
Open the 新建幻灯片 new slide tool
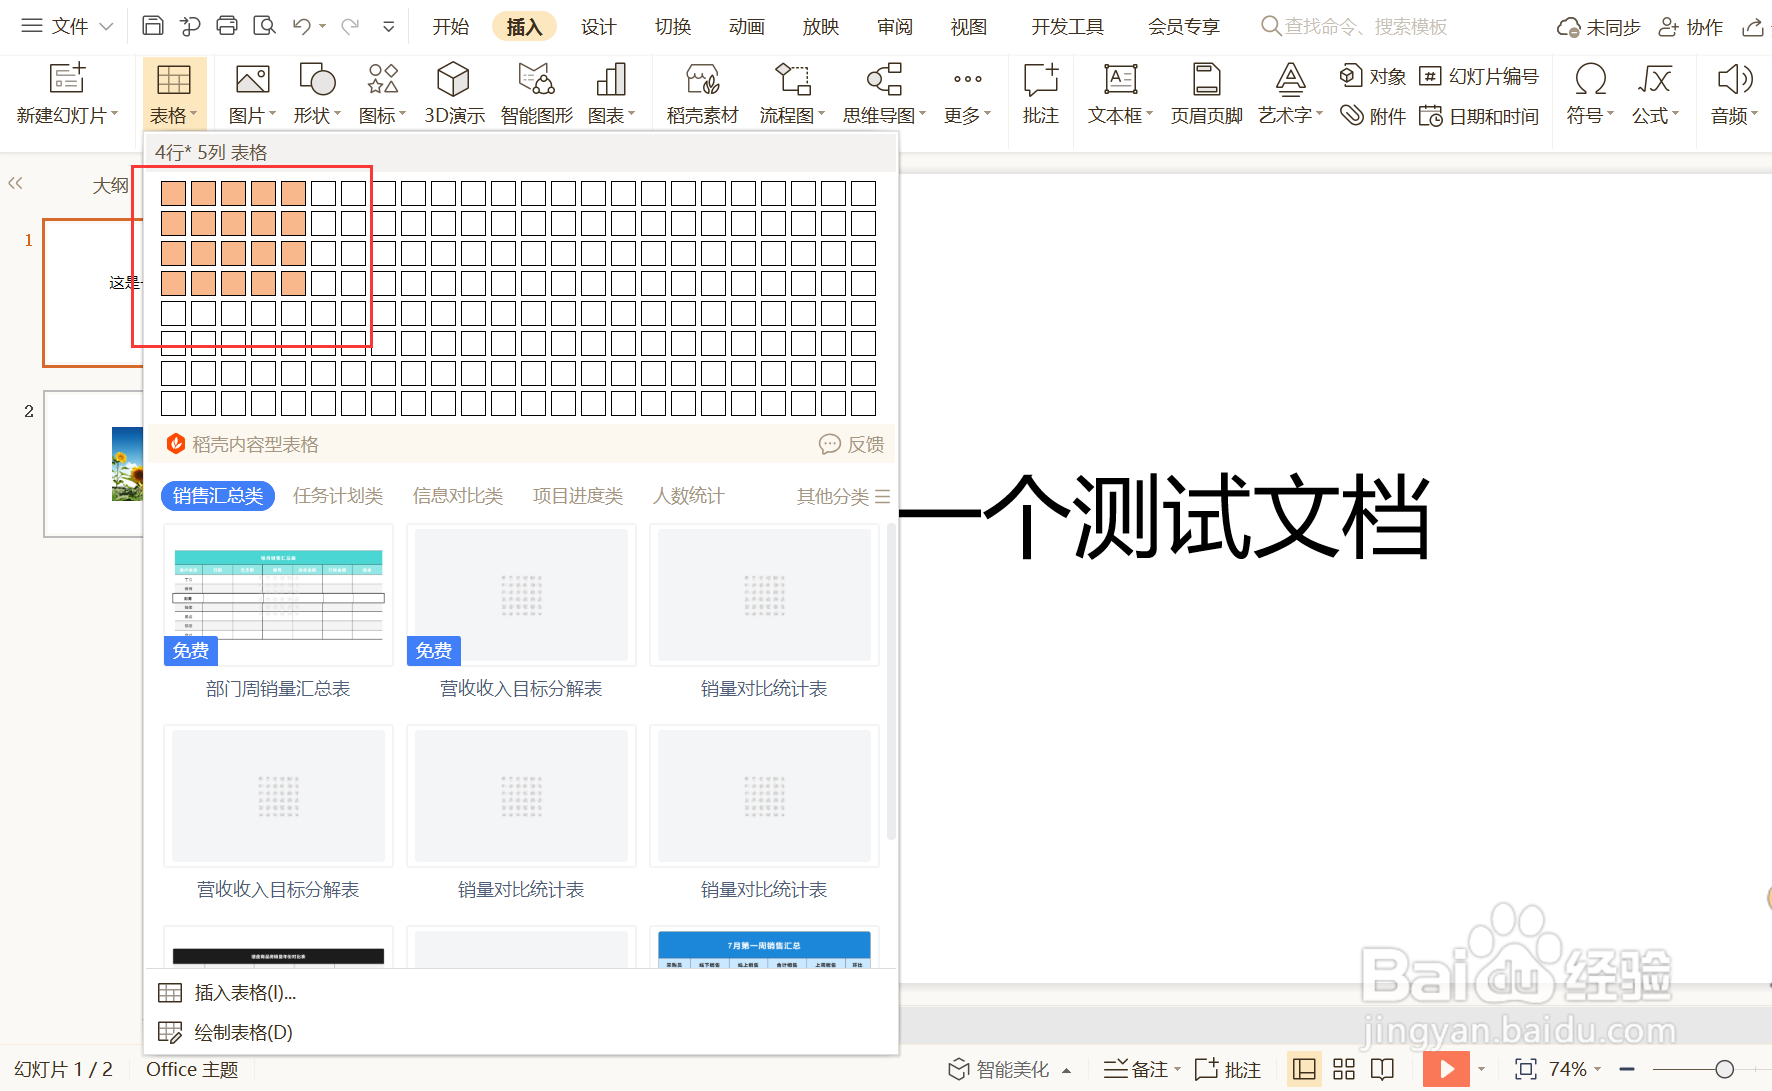pos(67,94)
